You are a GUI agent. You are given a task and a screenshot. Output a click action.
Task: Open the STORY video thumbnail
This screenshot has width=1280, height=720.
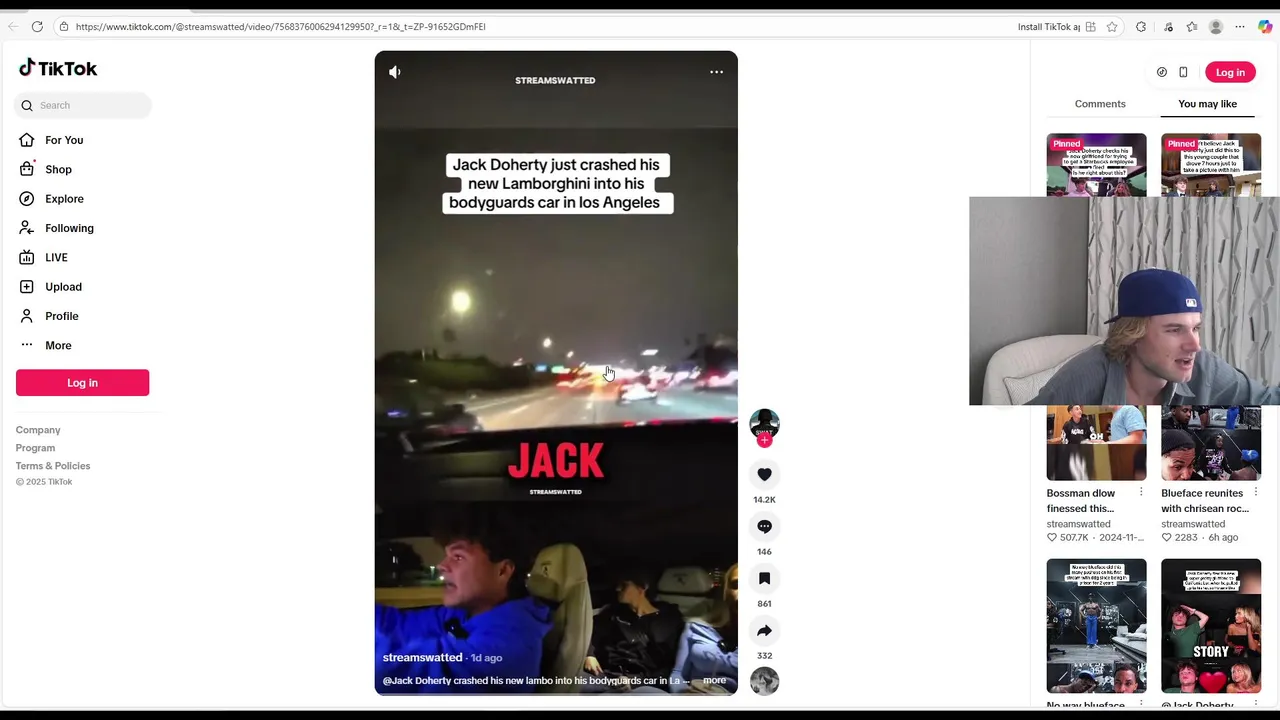(1211, 626)
